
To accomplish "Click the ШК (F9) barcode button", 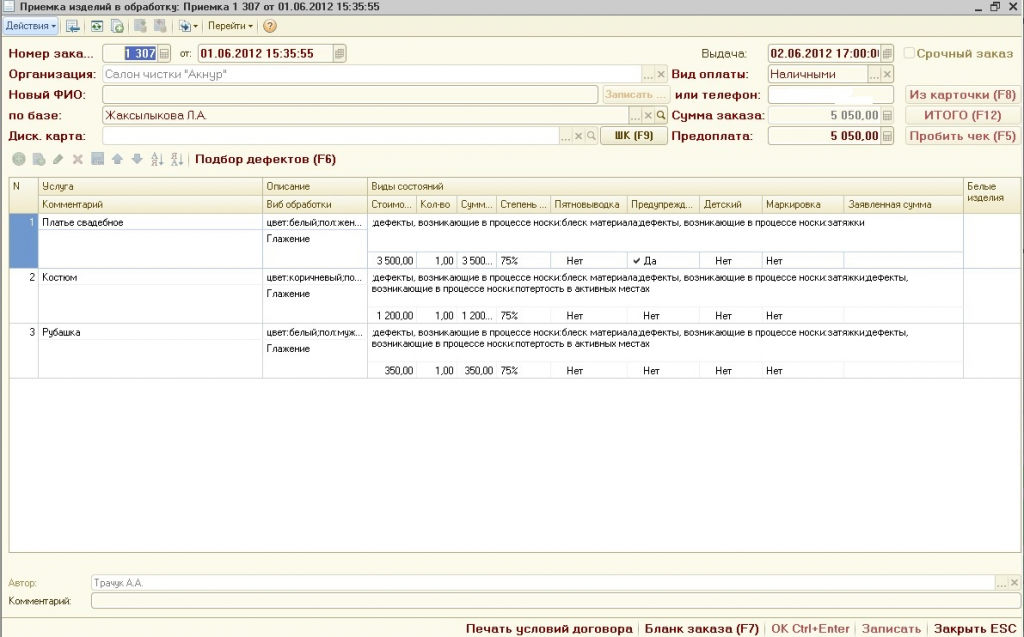I will 633,136.
